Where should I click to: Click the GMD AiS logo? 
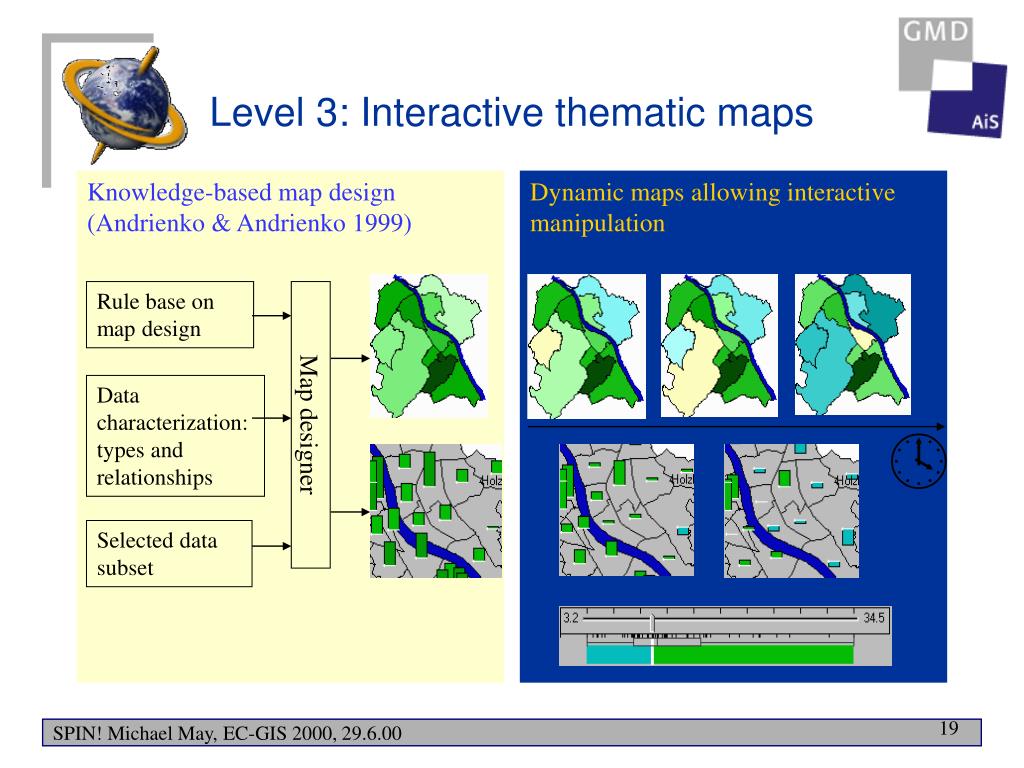click(x=953, y=77)
